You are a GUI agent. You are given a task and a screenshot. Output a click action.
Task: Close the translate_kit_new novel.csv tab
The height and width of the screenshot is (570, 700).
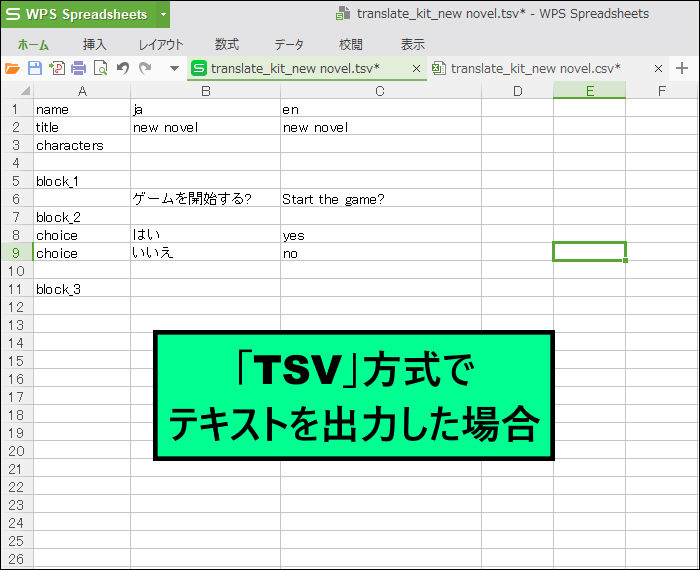tap(658, 68)
